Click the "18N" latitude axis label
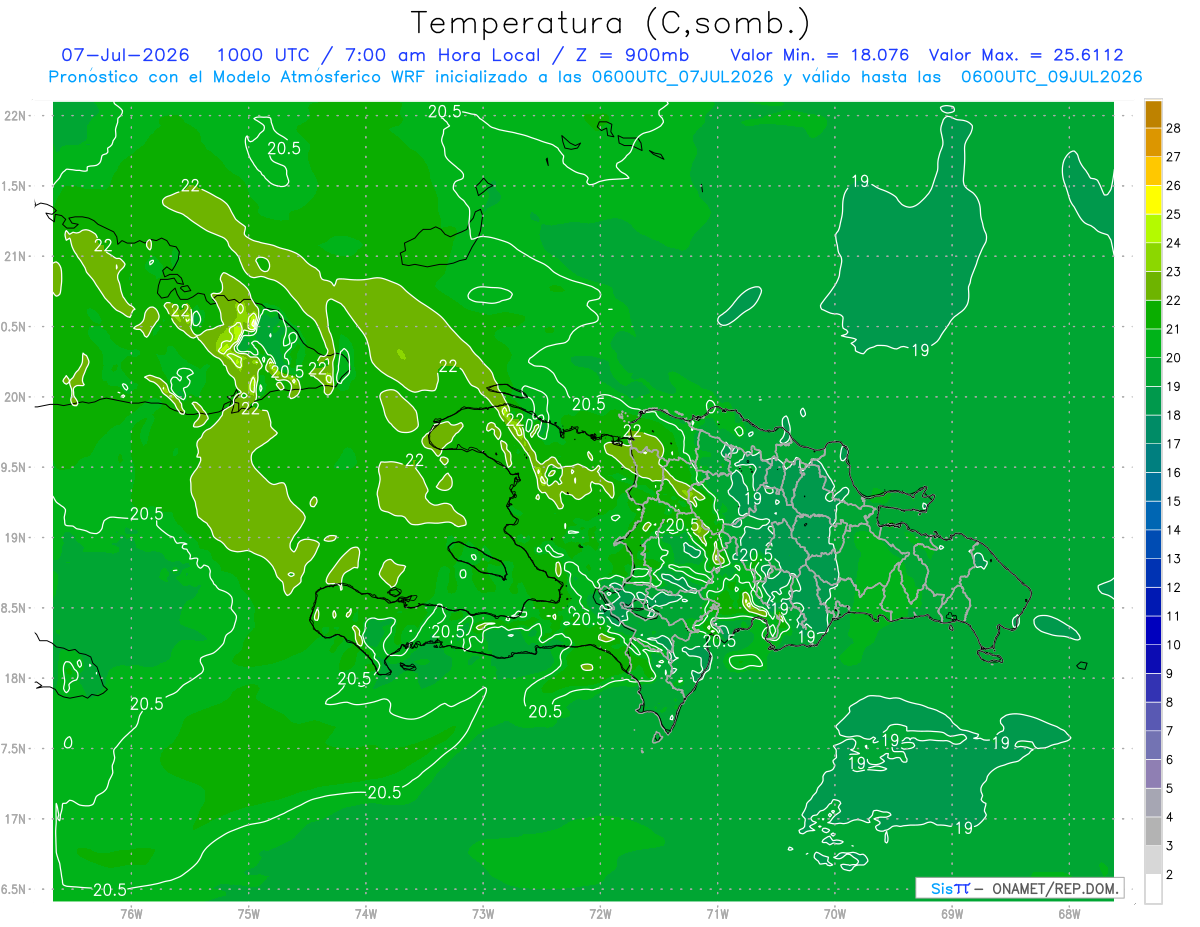The height and width of the screenshot is (927, 1200). click(15, 678)
